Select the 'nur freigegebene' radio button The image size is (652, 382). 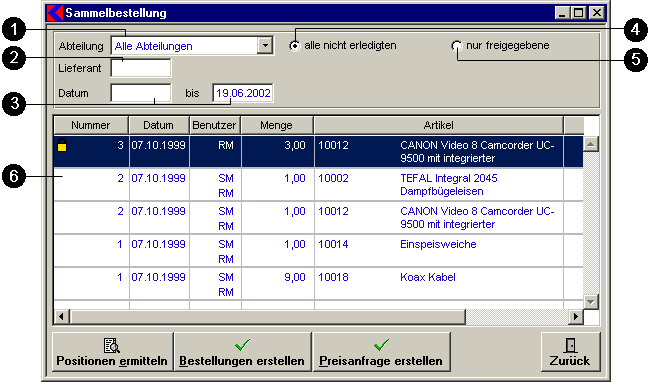(x=457, y=46)
